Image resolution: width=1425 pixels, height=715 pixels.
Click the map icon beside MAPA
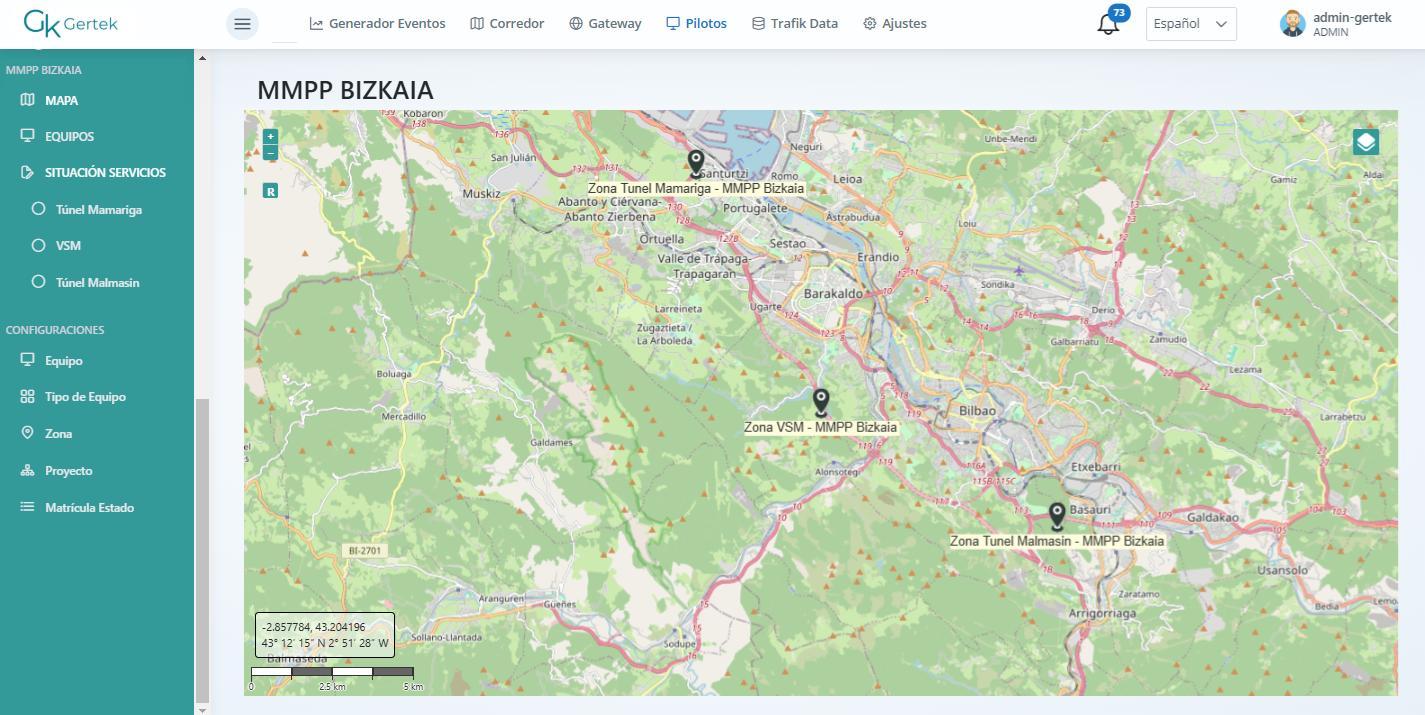point(27,100)
